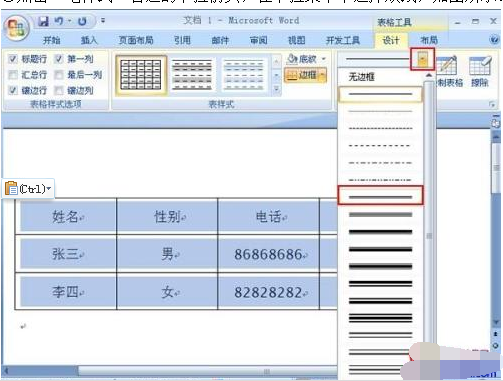This screenshot has height=381, width=503.
Task: Open the 开始 ribbon tab
Action: 52,40
